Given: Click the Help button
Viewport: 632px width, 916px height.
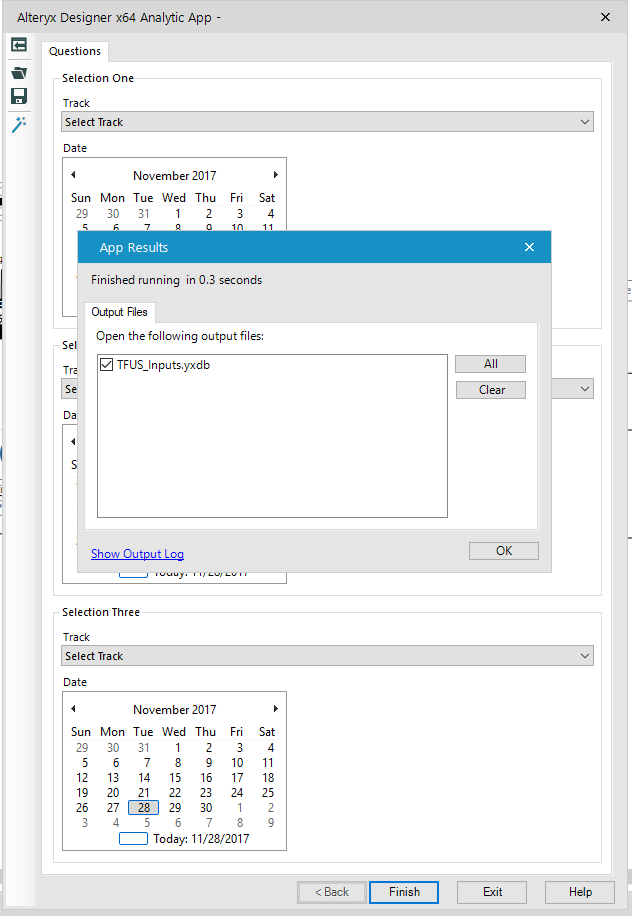Looking at the screenshot, I should coord(580,892).
